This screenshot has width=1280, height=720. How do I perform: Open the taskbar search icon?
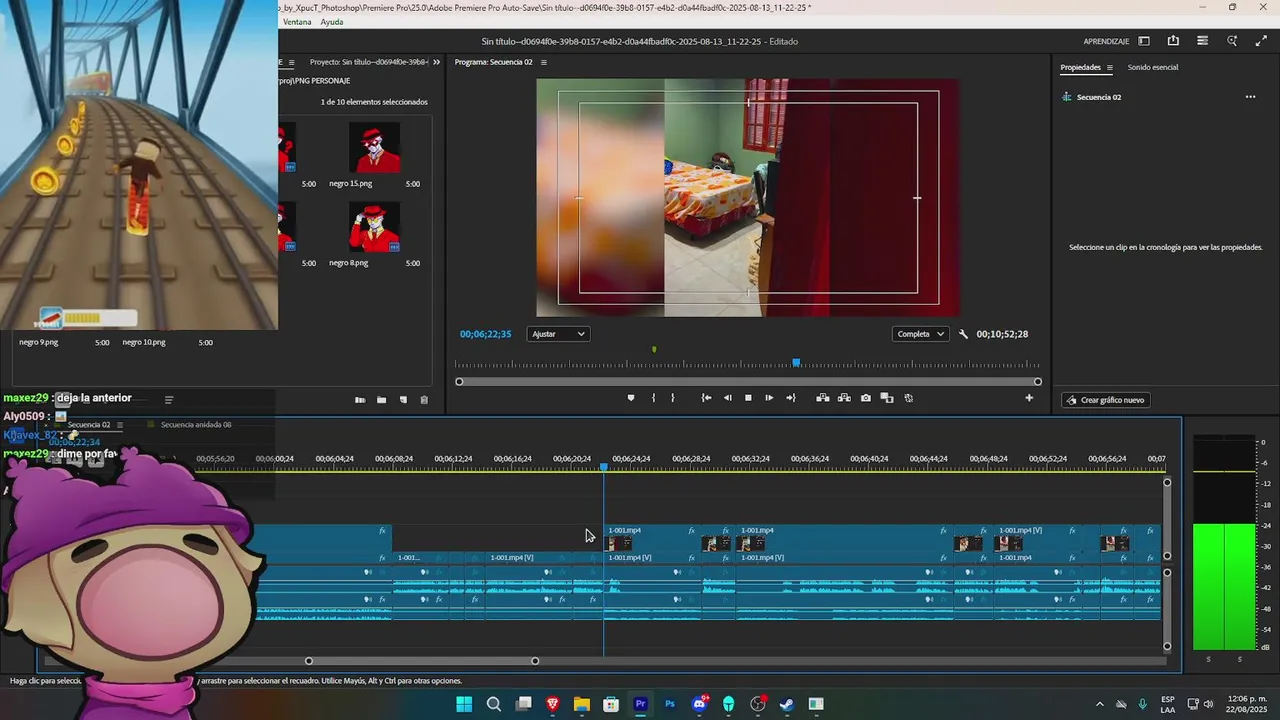494,704
